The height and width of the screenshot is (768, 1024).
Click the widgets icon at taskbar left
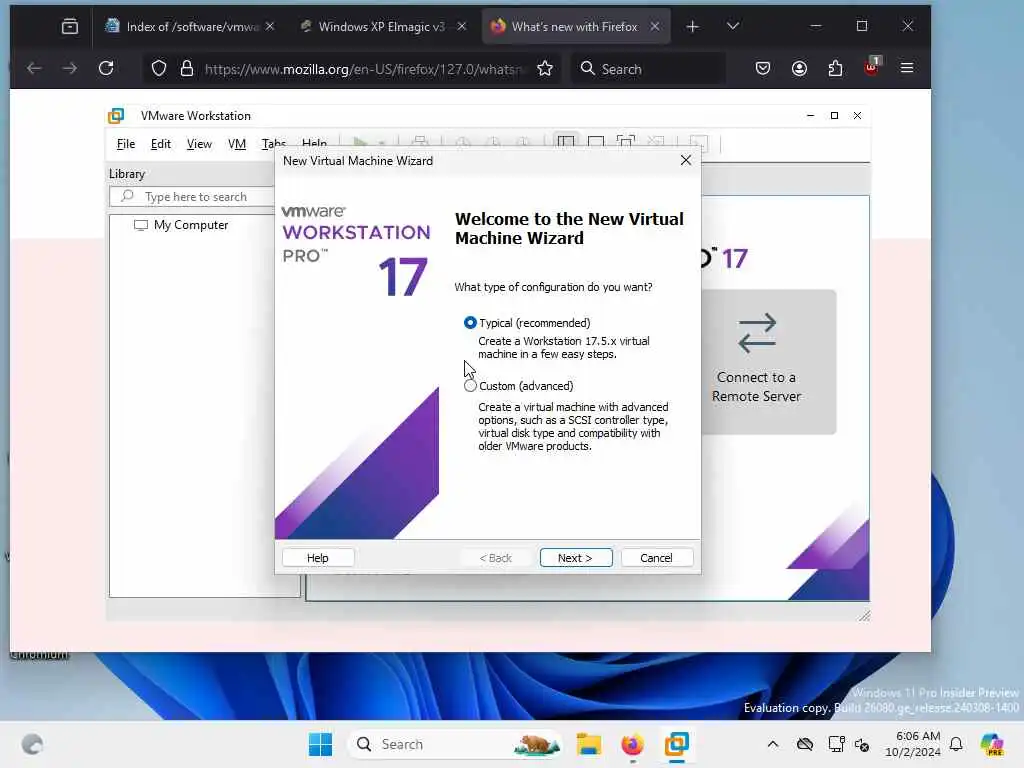click(x=32, y=744)
